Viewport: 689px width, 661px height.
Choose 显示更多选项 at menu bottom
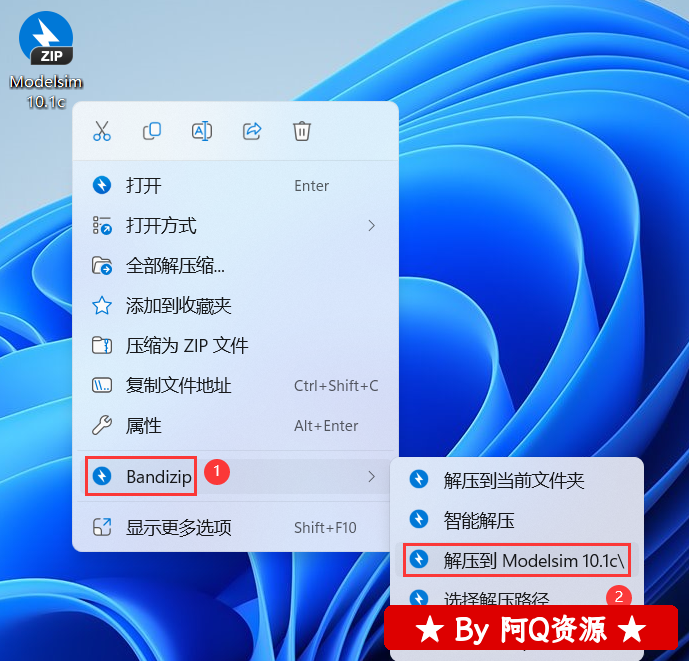[x=236, y=527]
